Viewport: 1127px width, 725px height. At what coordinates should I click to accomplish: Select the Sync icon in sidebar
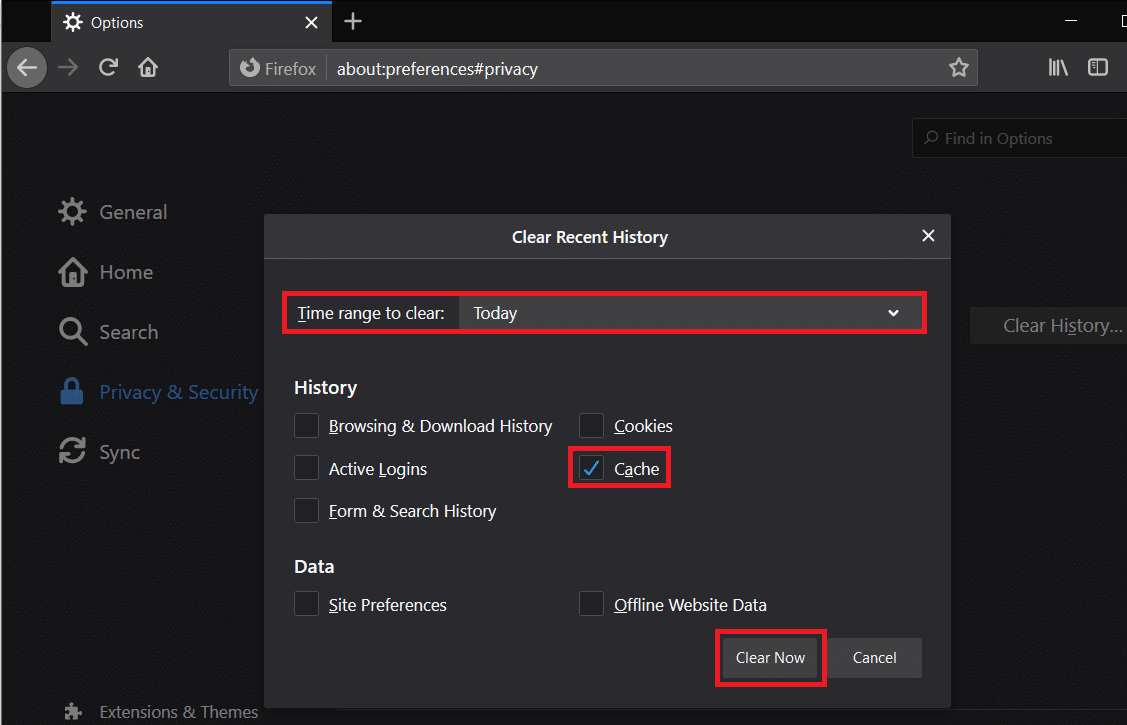[x=71, y=451]
